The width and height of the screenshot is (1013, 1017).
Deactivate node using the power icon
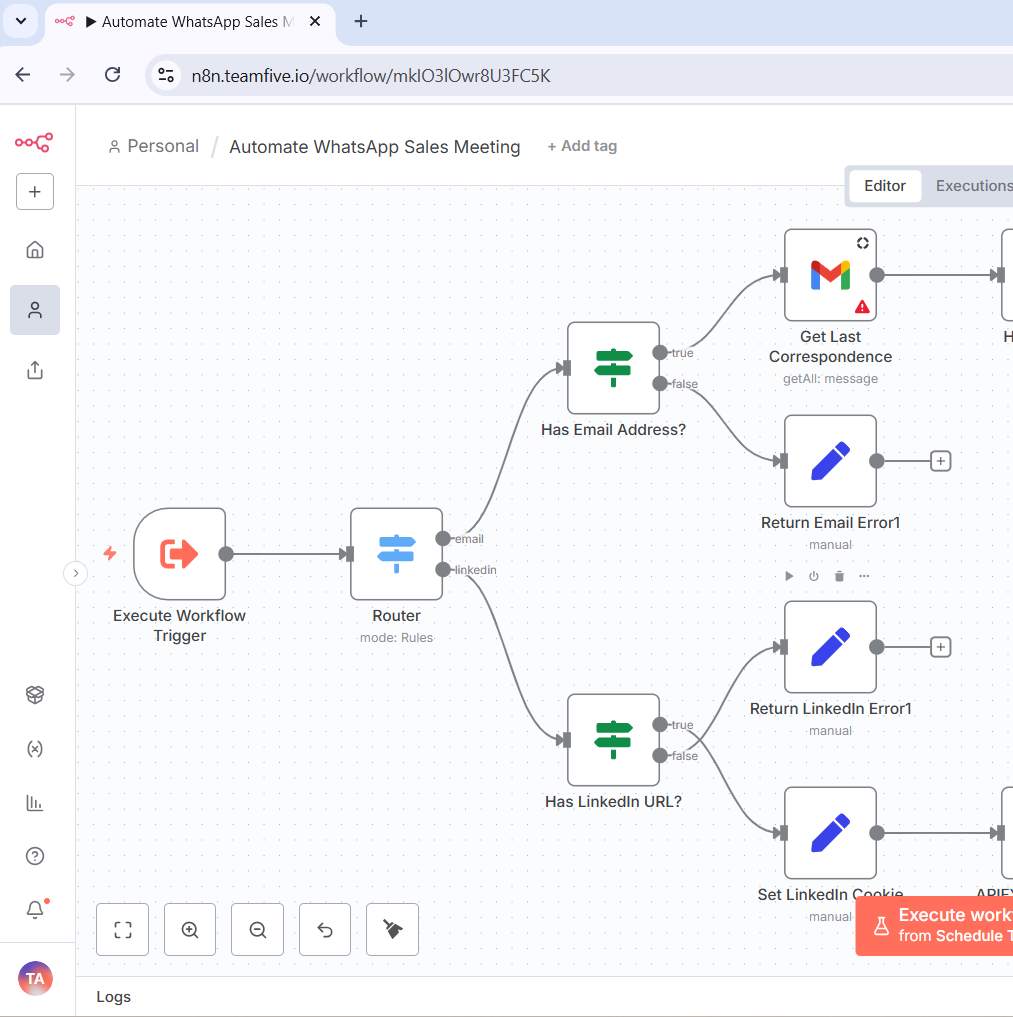[814, 576]
